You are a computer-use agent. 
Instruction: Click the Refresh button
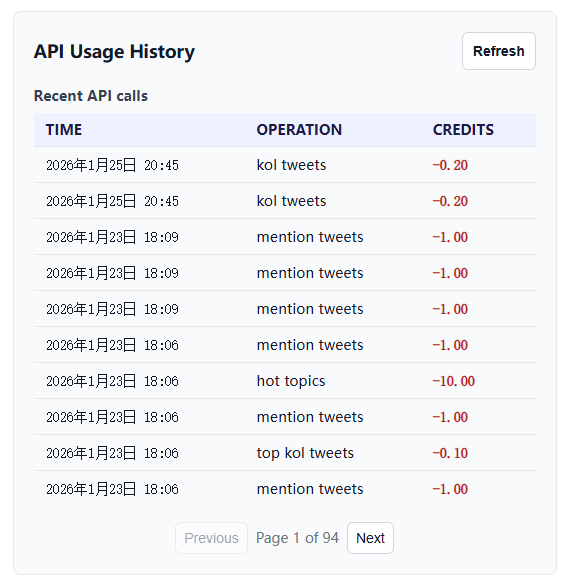(x=498, y=51)
